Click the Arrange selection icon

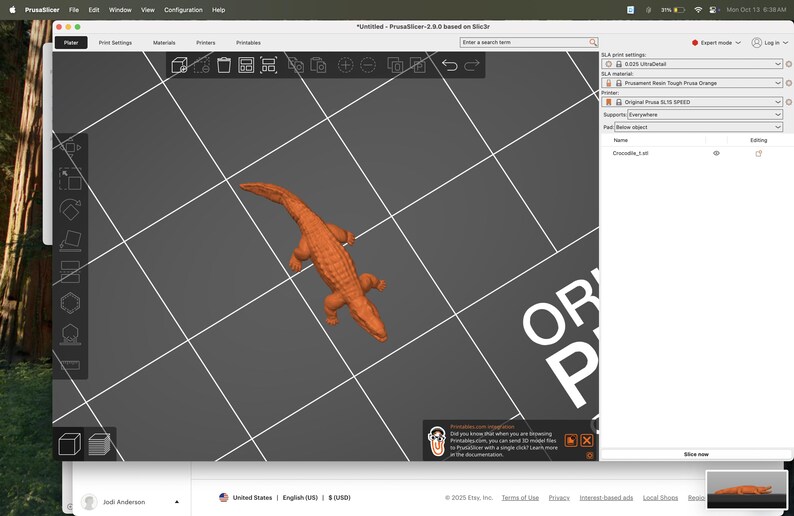click(x=268, y=65)
